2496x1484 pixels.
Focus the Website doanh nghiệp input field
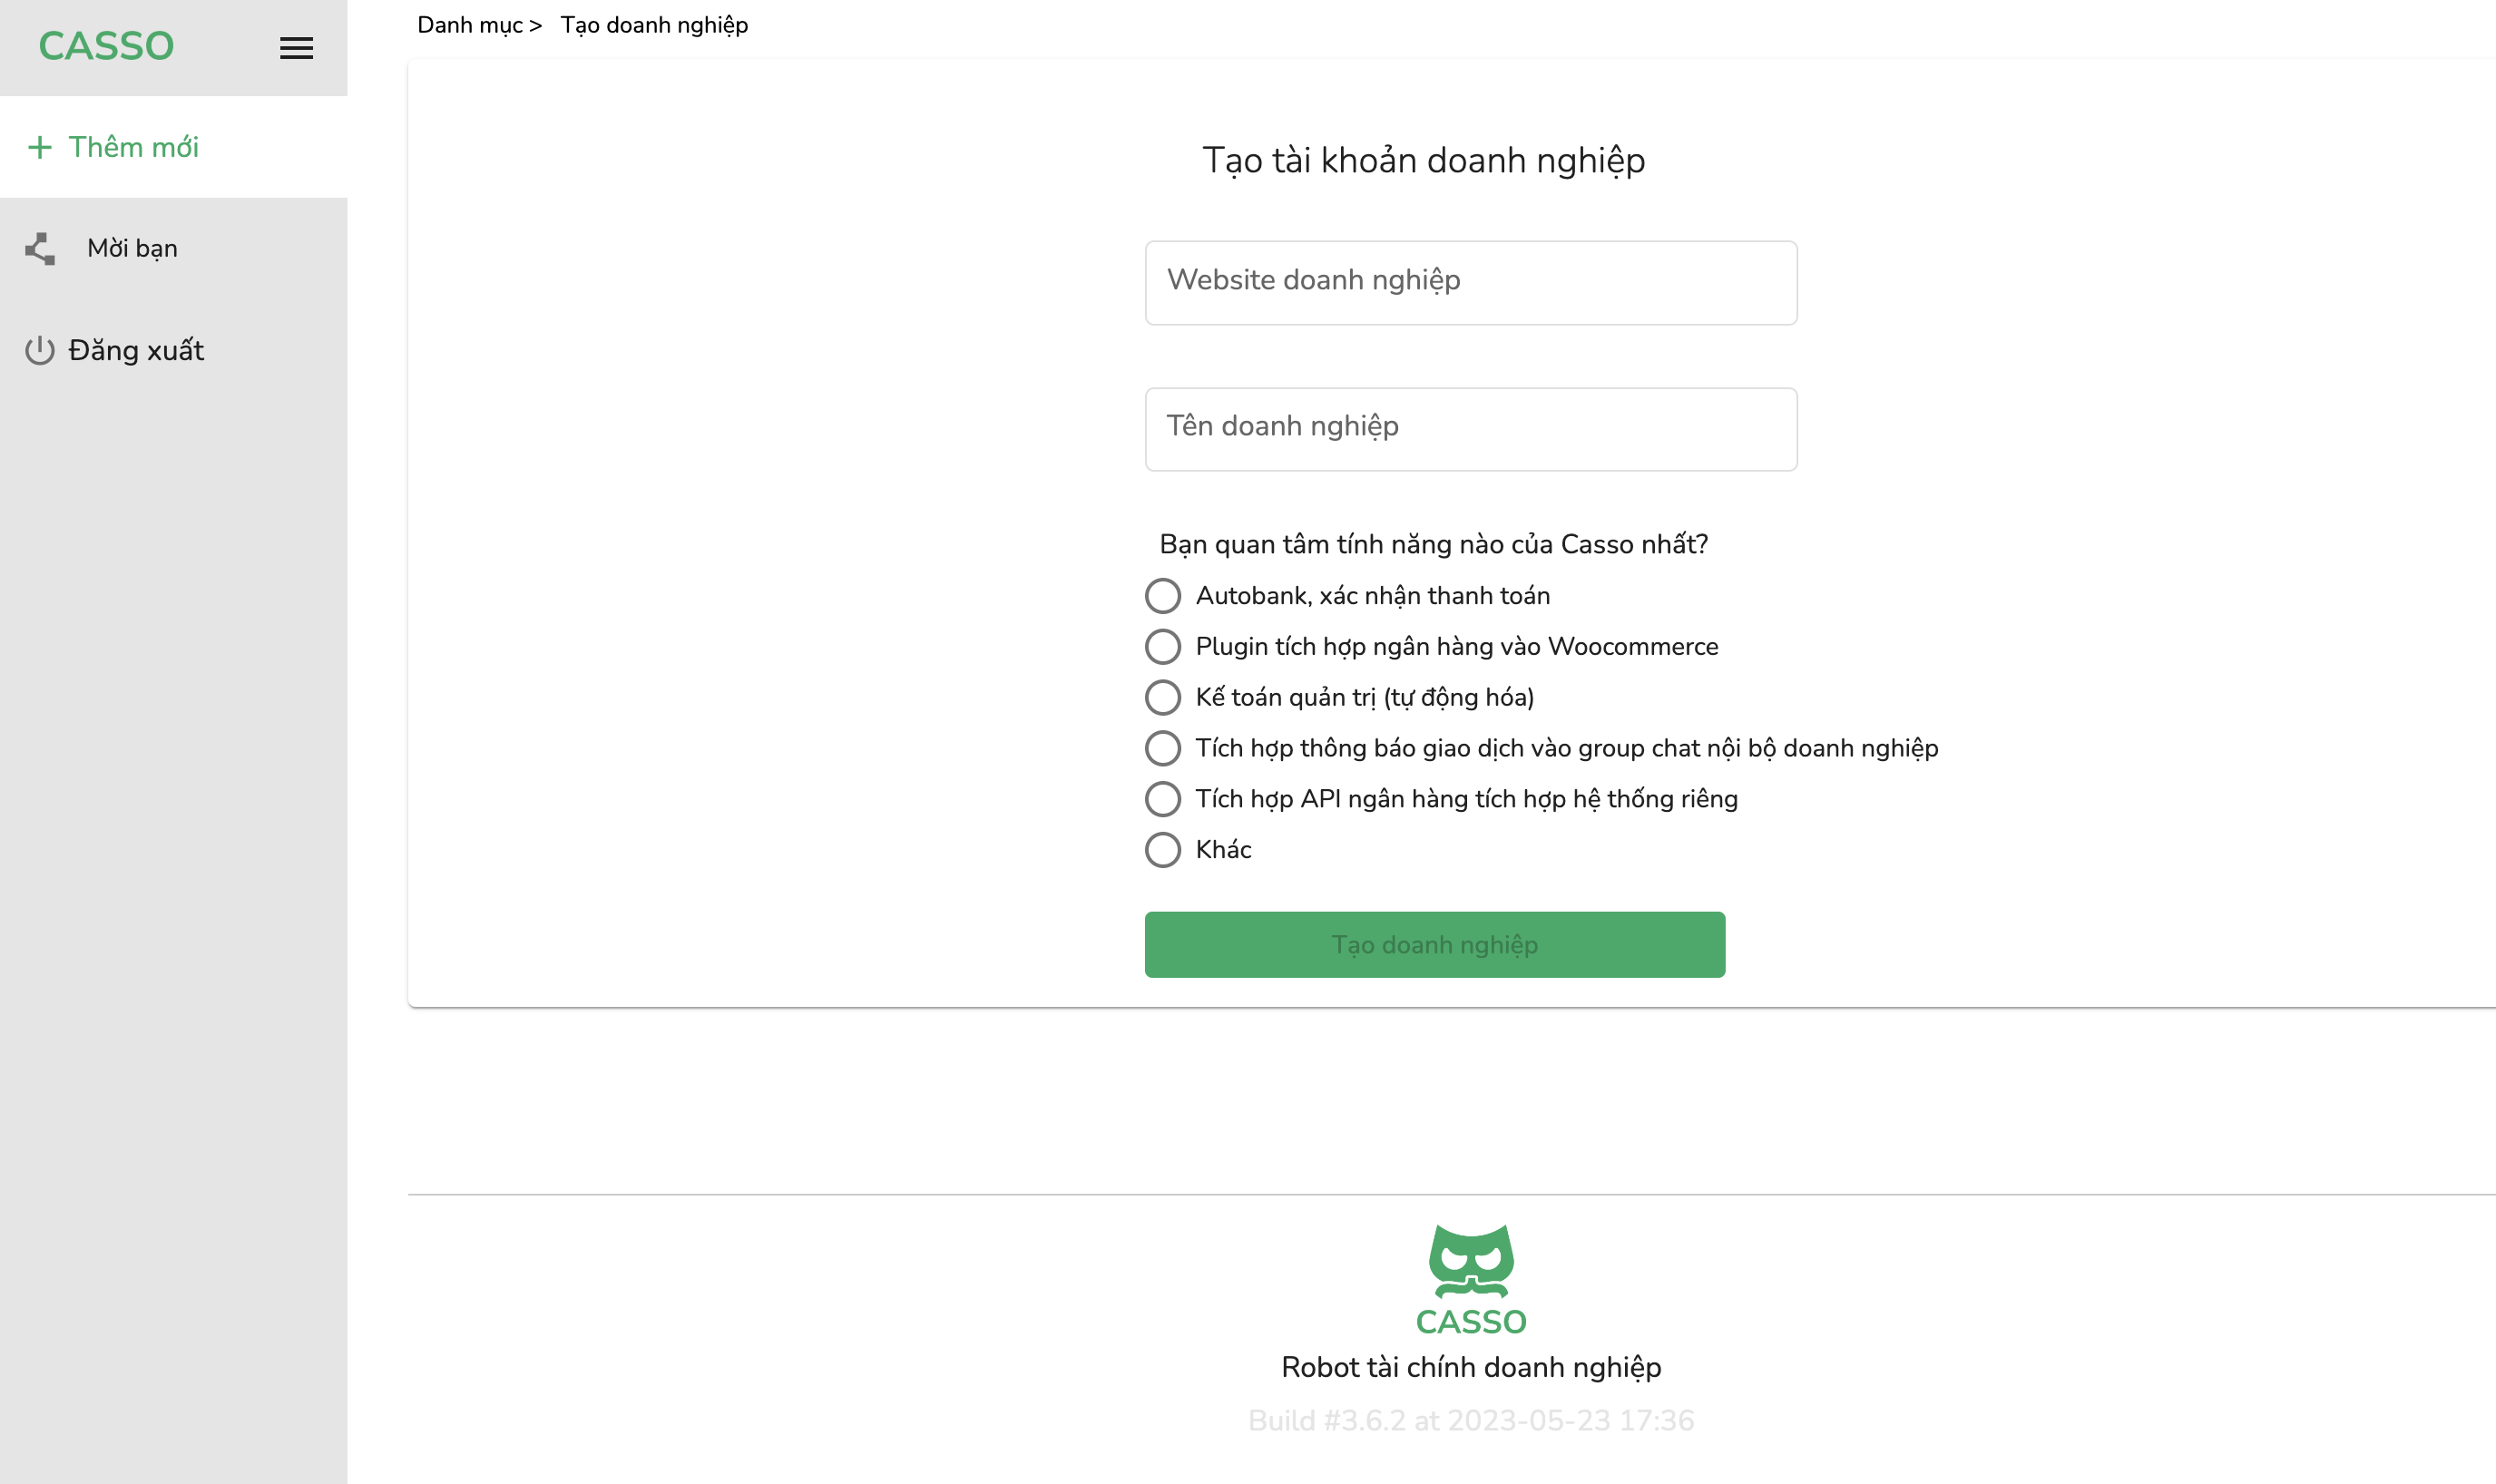pyautogui.click(x=1470, y=282)
